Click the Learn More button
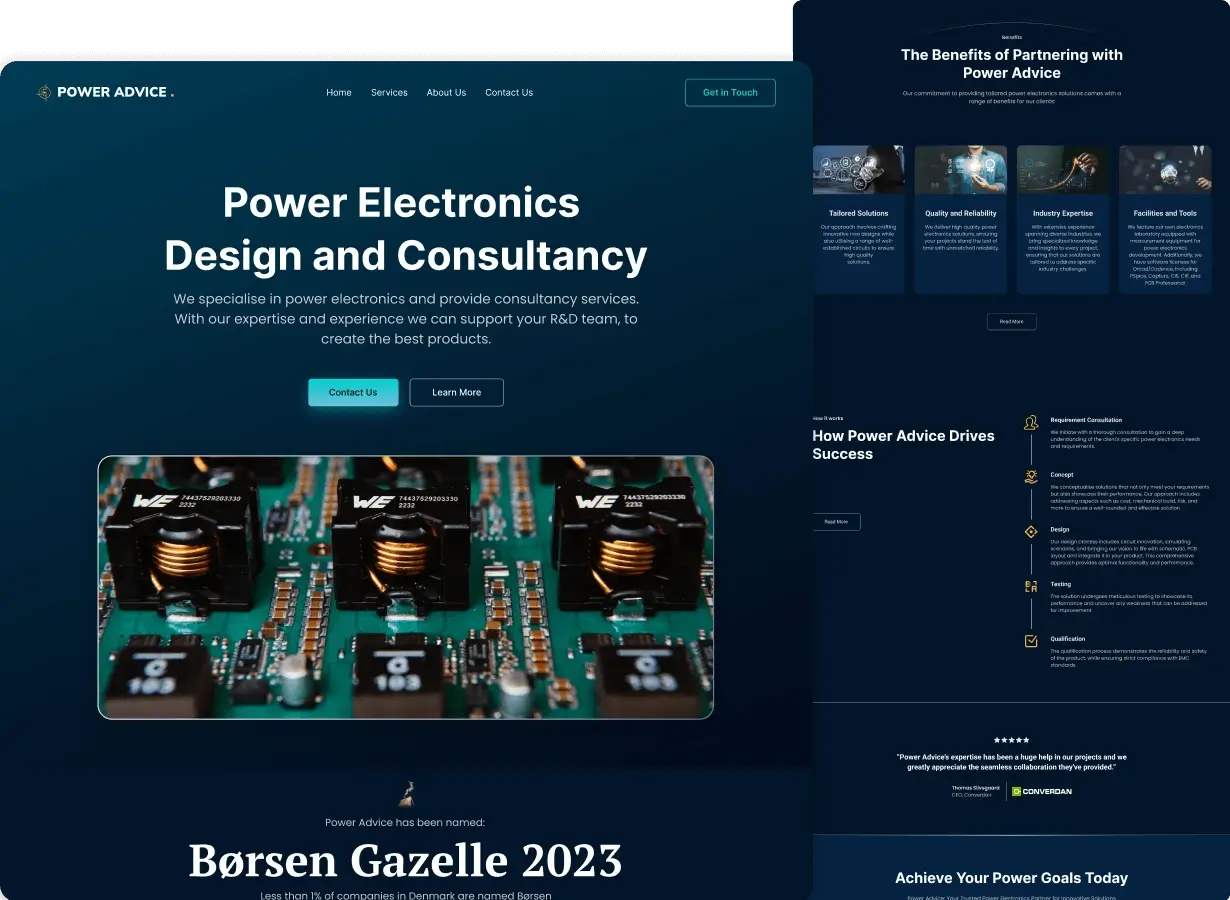Screen dimensions: 1230x900 [456, 392]
